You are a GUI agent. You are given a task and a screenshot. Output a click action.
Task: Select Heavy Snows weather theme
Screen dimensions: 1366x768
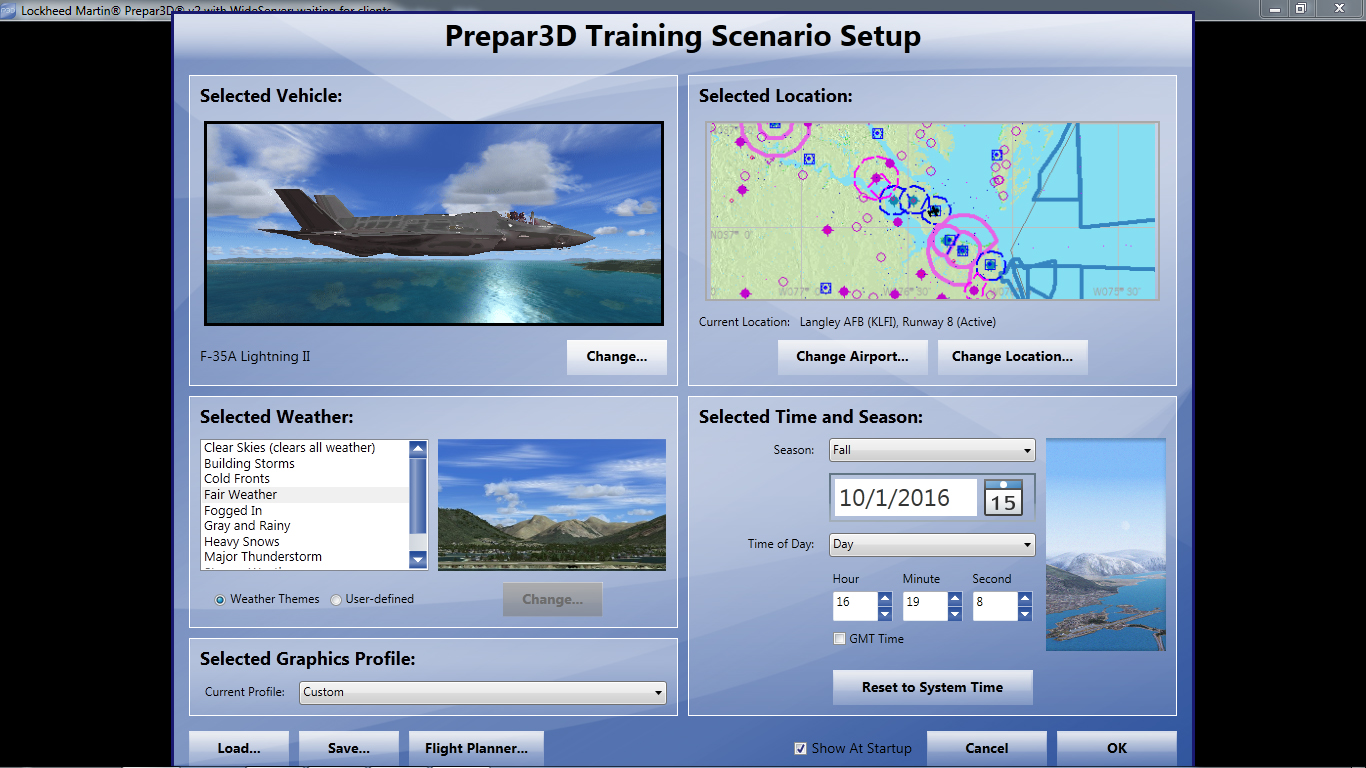coord(305,542)
